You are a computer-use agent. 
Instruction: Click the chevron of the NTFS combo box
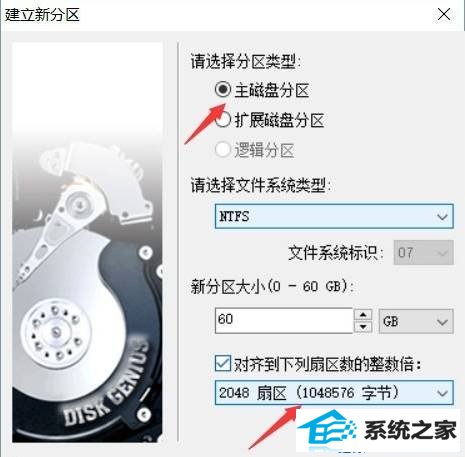click(x=442, y=217)
